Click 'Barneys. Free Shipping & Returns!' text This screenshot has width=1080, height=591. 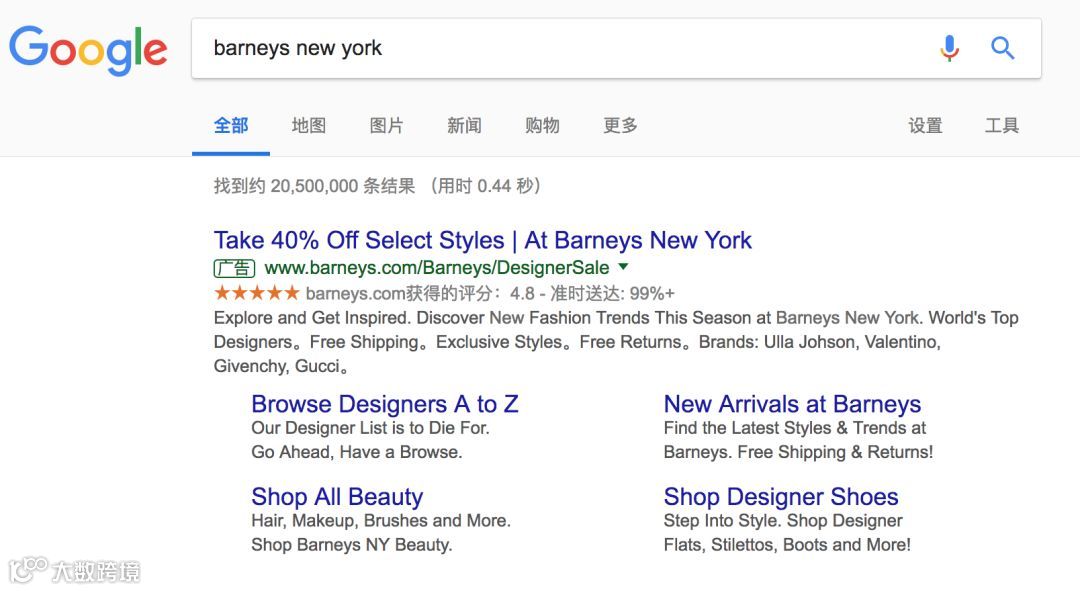point(798,452)
